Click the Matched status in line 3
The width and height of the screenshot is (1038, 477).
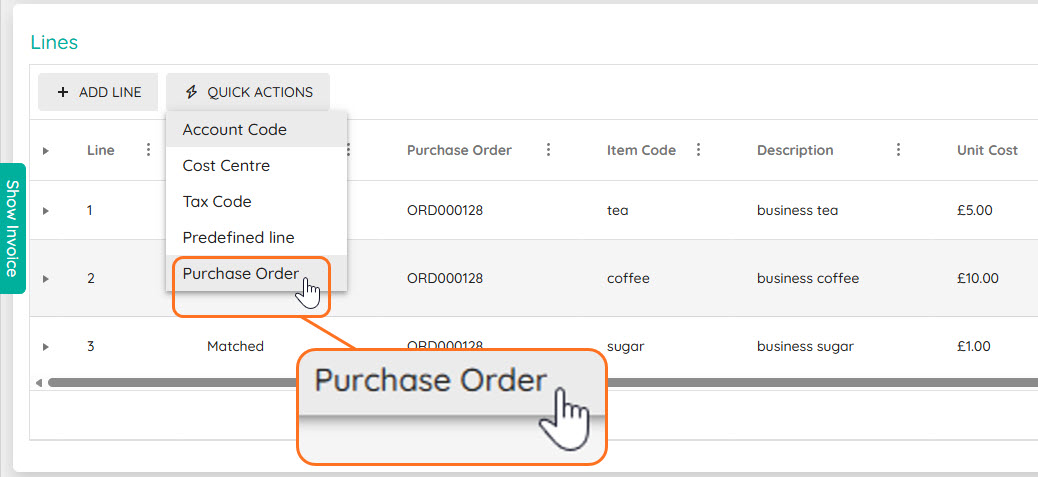[x=235, y=346]
